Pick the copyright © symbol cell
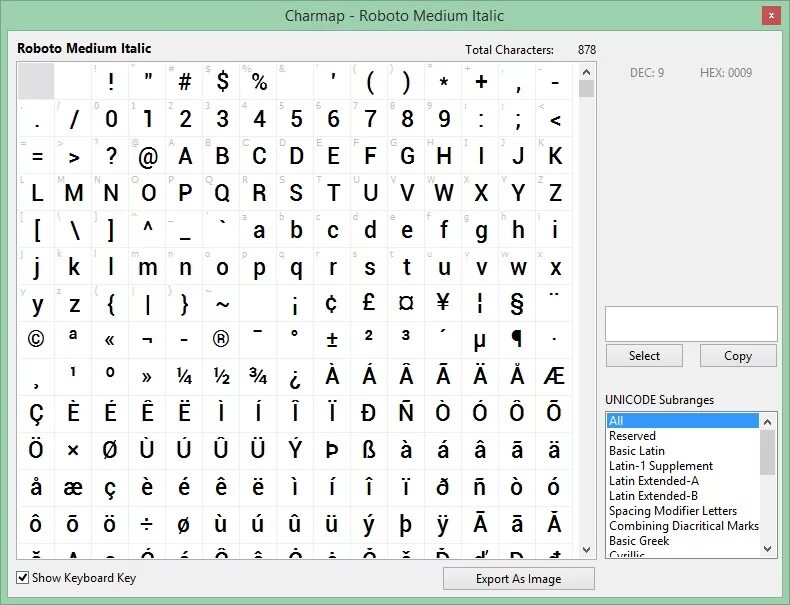This screenshot has width=790, height=605. pos(36,341)
